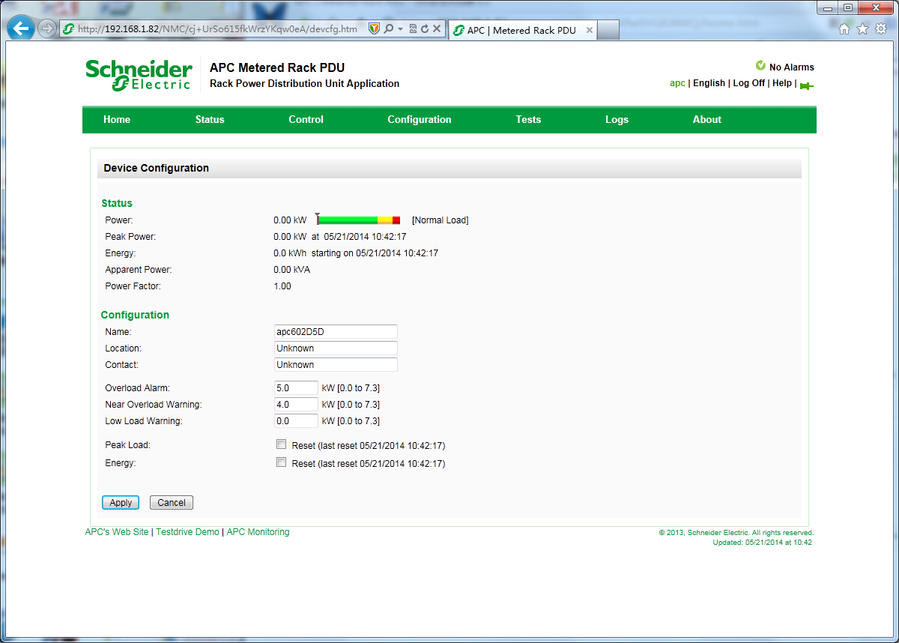Close the APC Metered Rack PDU tab
The image size is (899, 643).
pyautogui.click(x=589, y=30)
